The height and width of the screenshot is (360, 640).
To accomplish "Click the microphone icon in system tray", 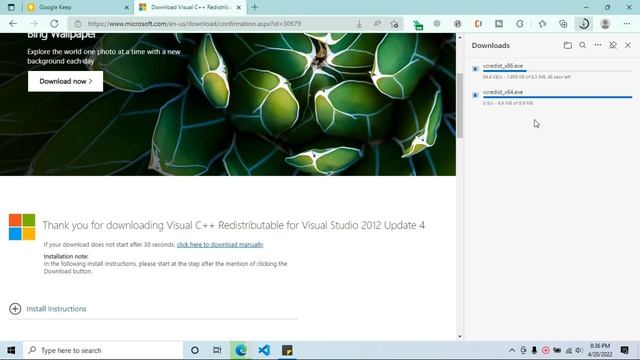I will point(534,350).
